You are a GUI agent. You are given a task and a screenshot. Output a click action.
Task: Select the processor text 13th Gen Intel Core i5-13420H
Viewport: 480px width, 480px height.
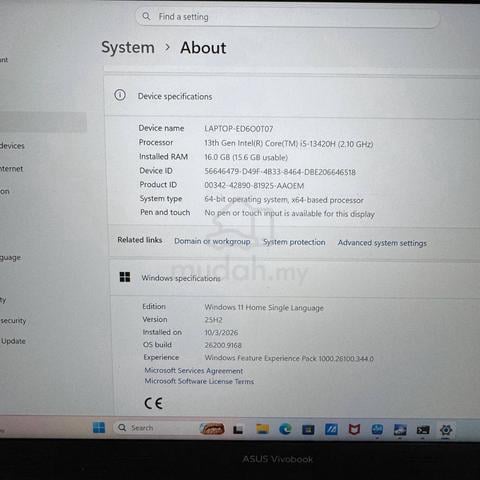289,144
